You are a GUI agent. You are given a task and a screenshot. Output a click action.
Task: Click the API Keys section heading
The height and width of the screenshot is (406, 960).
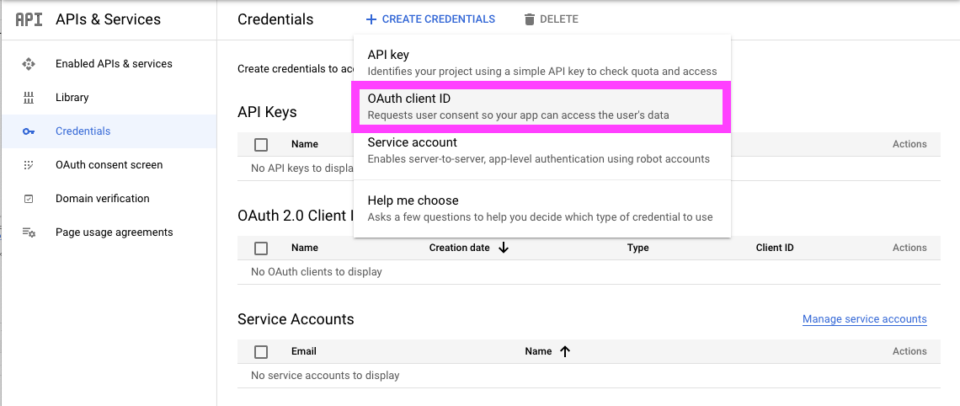(x=267, y=112)
